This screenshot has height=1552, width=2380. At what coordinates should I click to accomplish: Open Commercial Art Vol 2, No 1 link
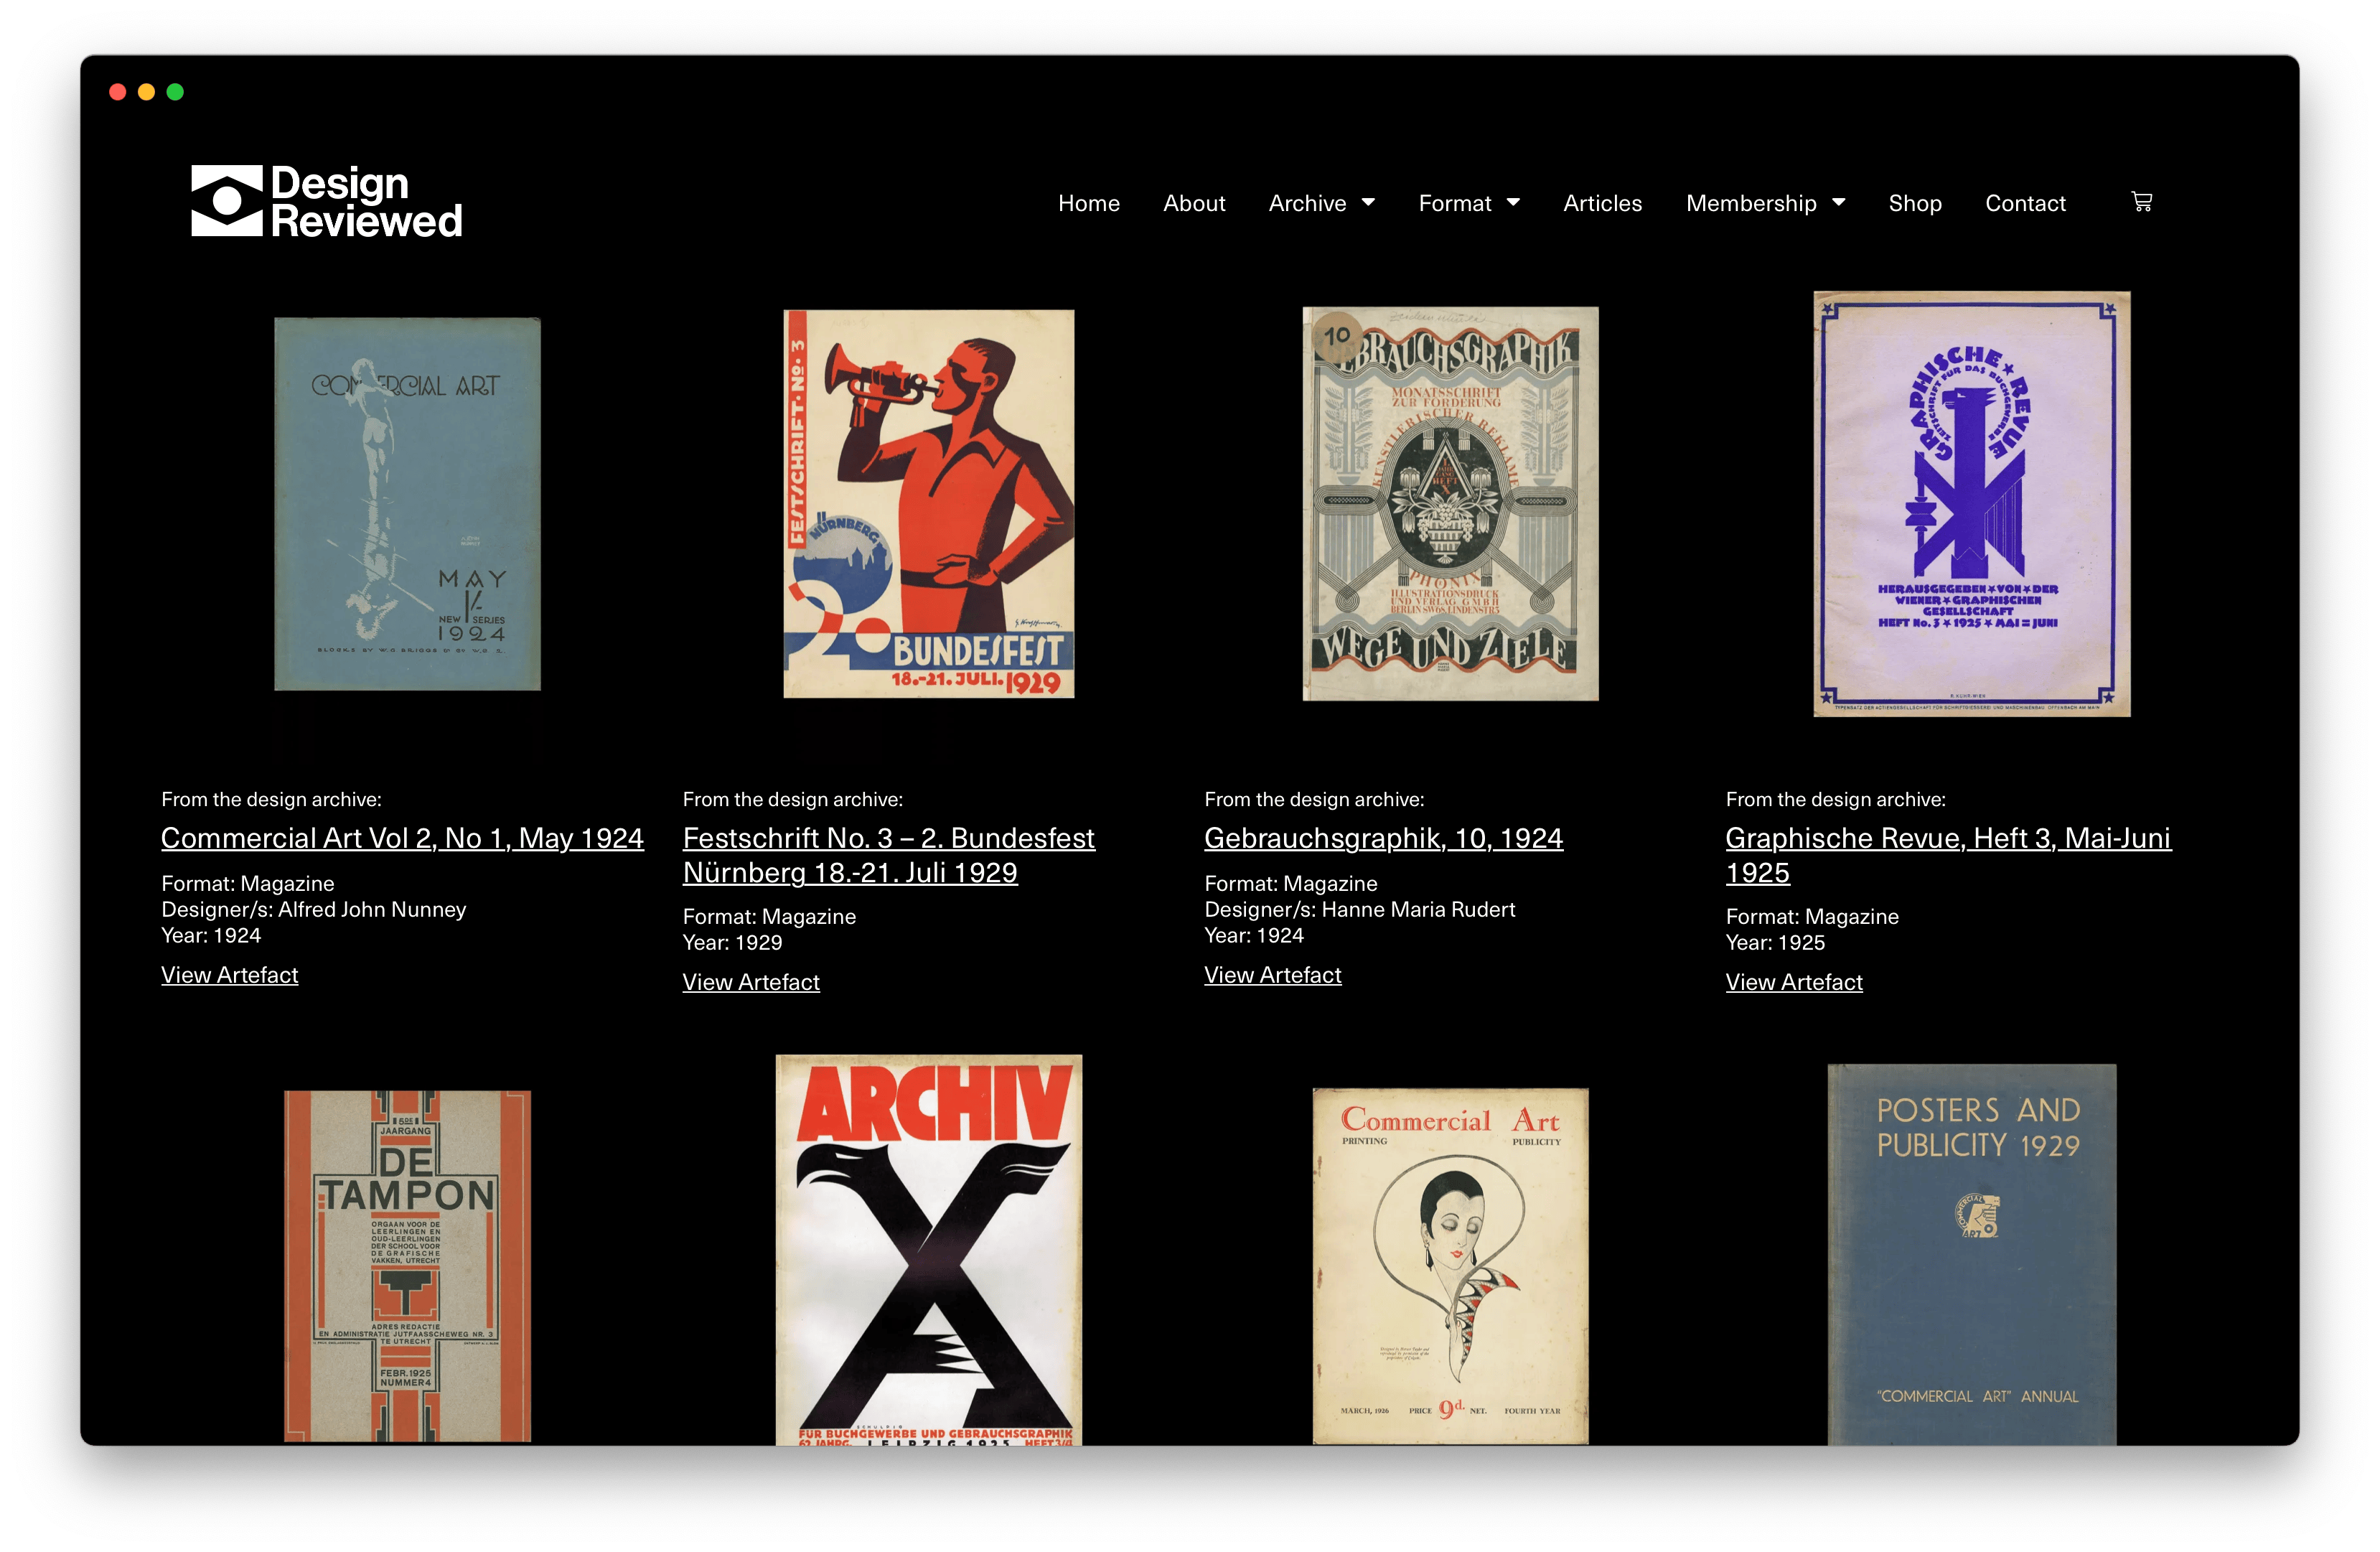tap(402, 838)
